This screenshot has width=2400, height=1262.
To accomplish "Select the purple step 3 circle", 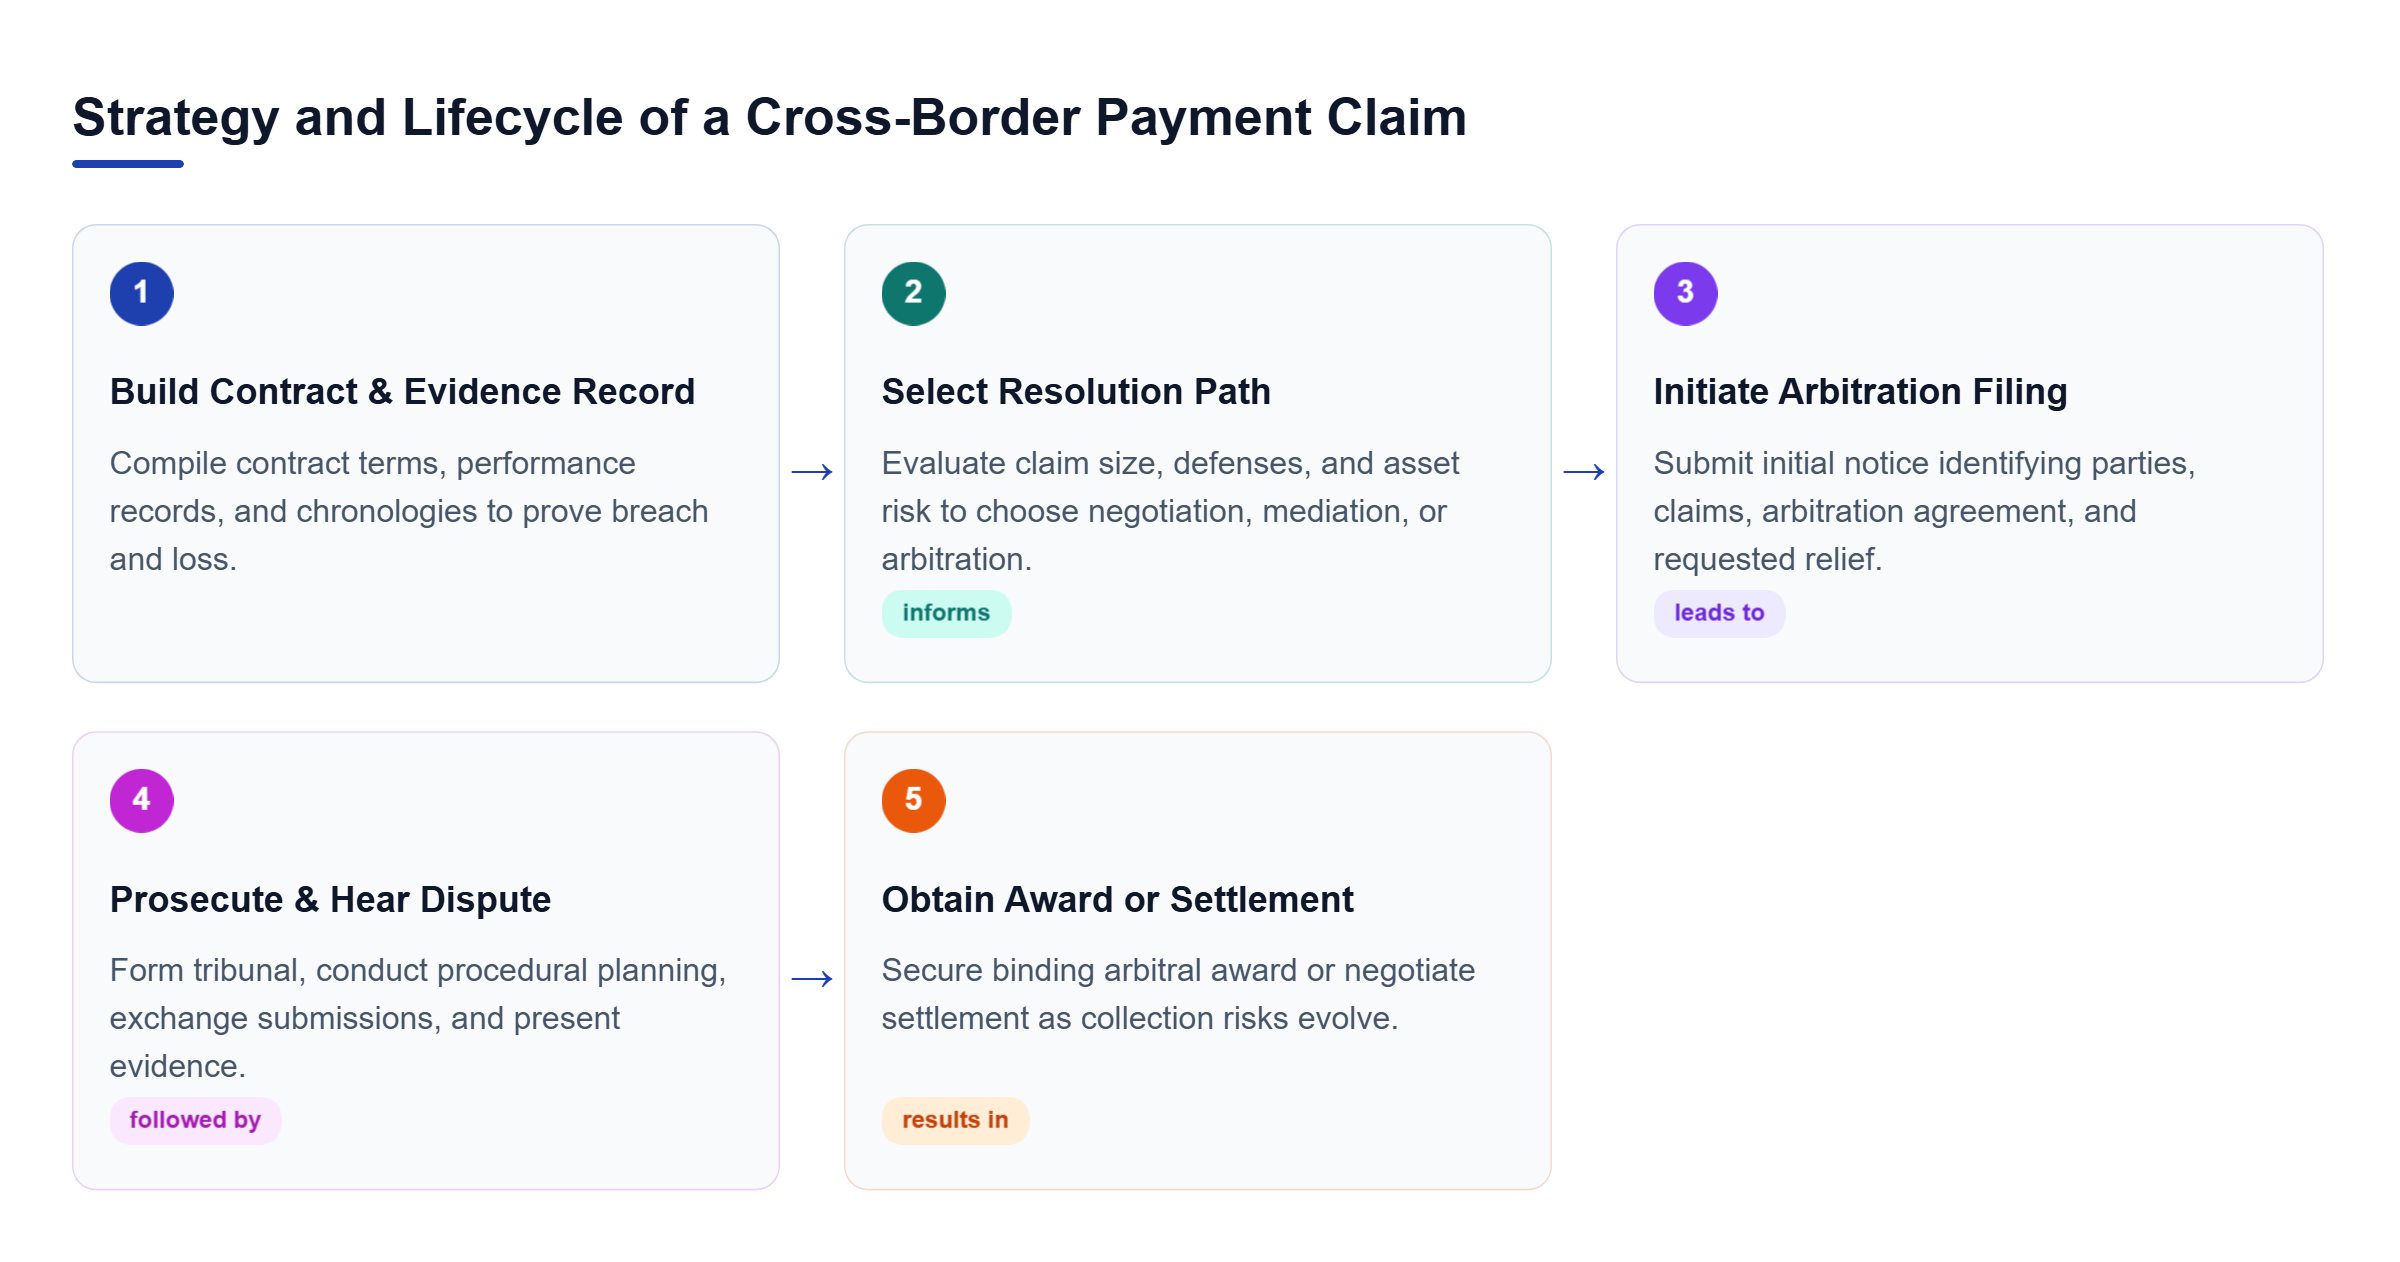I will tap(1685, 293).
